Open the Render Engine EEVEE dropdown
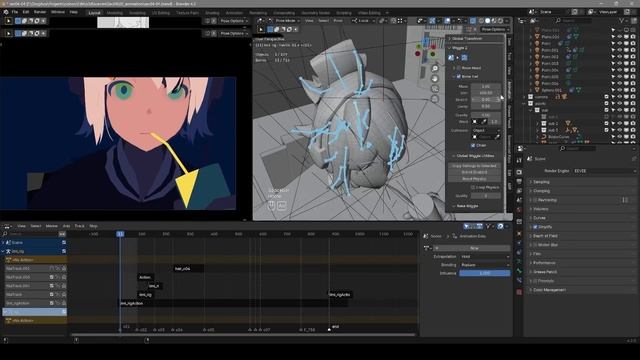Image resolution: width=640 pixels, height=360 pixels. click(x=604, y=171)
